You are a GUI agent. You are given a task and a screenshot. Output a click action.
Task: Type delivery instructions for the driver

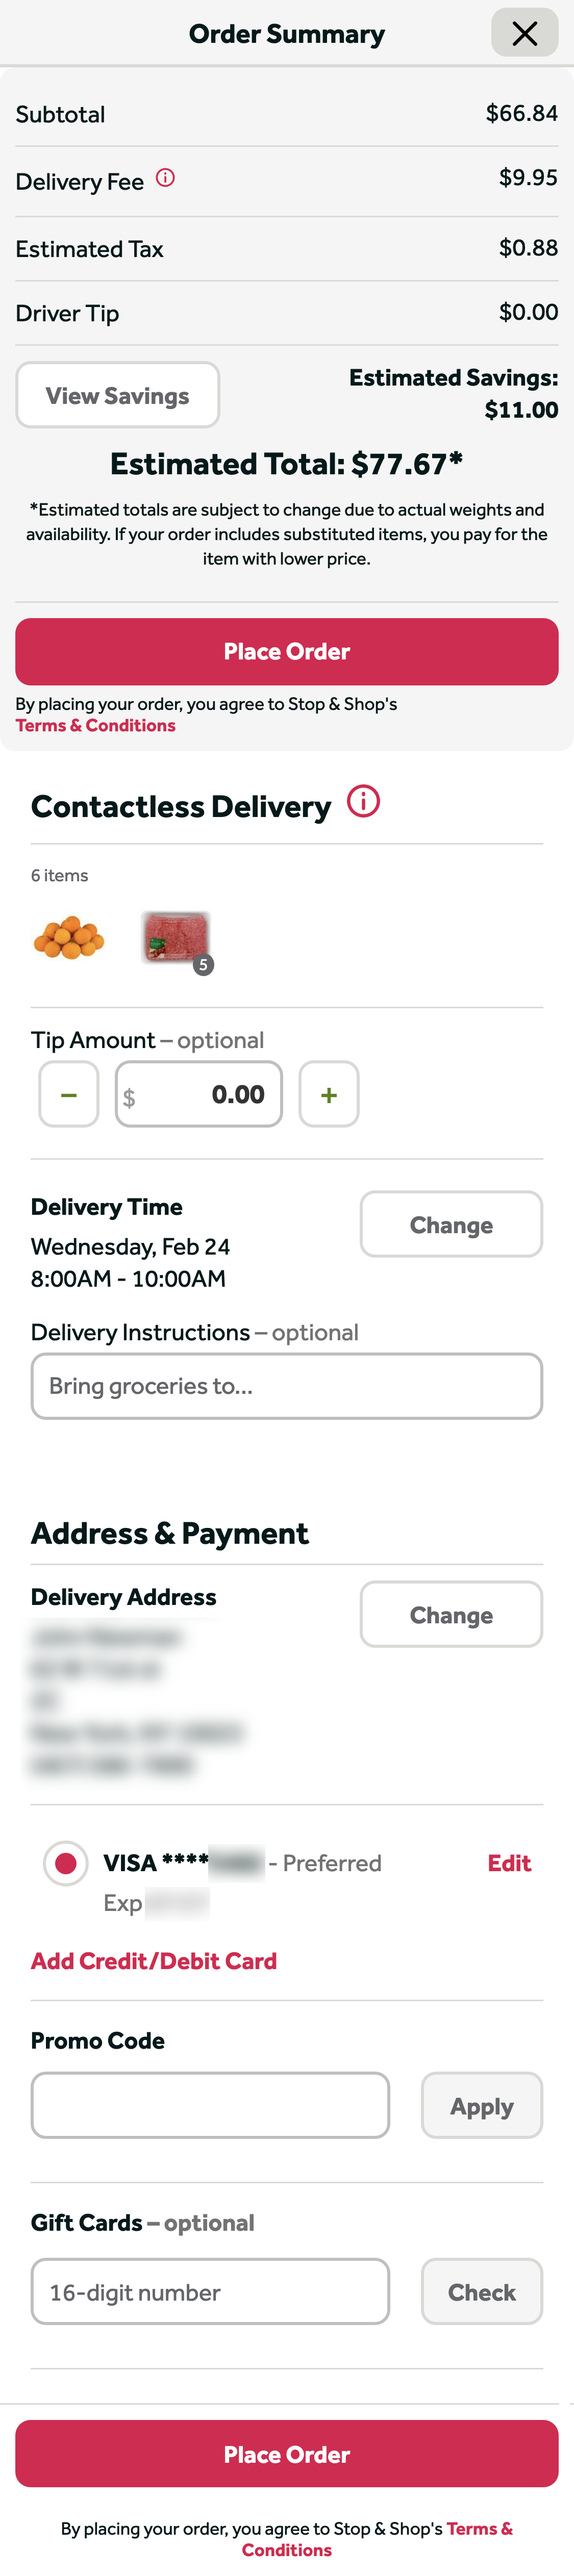click(x=287, y=1386)
